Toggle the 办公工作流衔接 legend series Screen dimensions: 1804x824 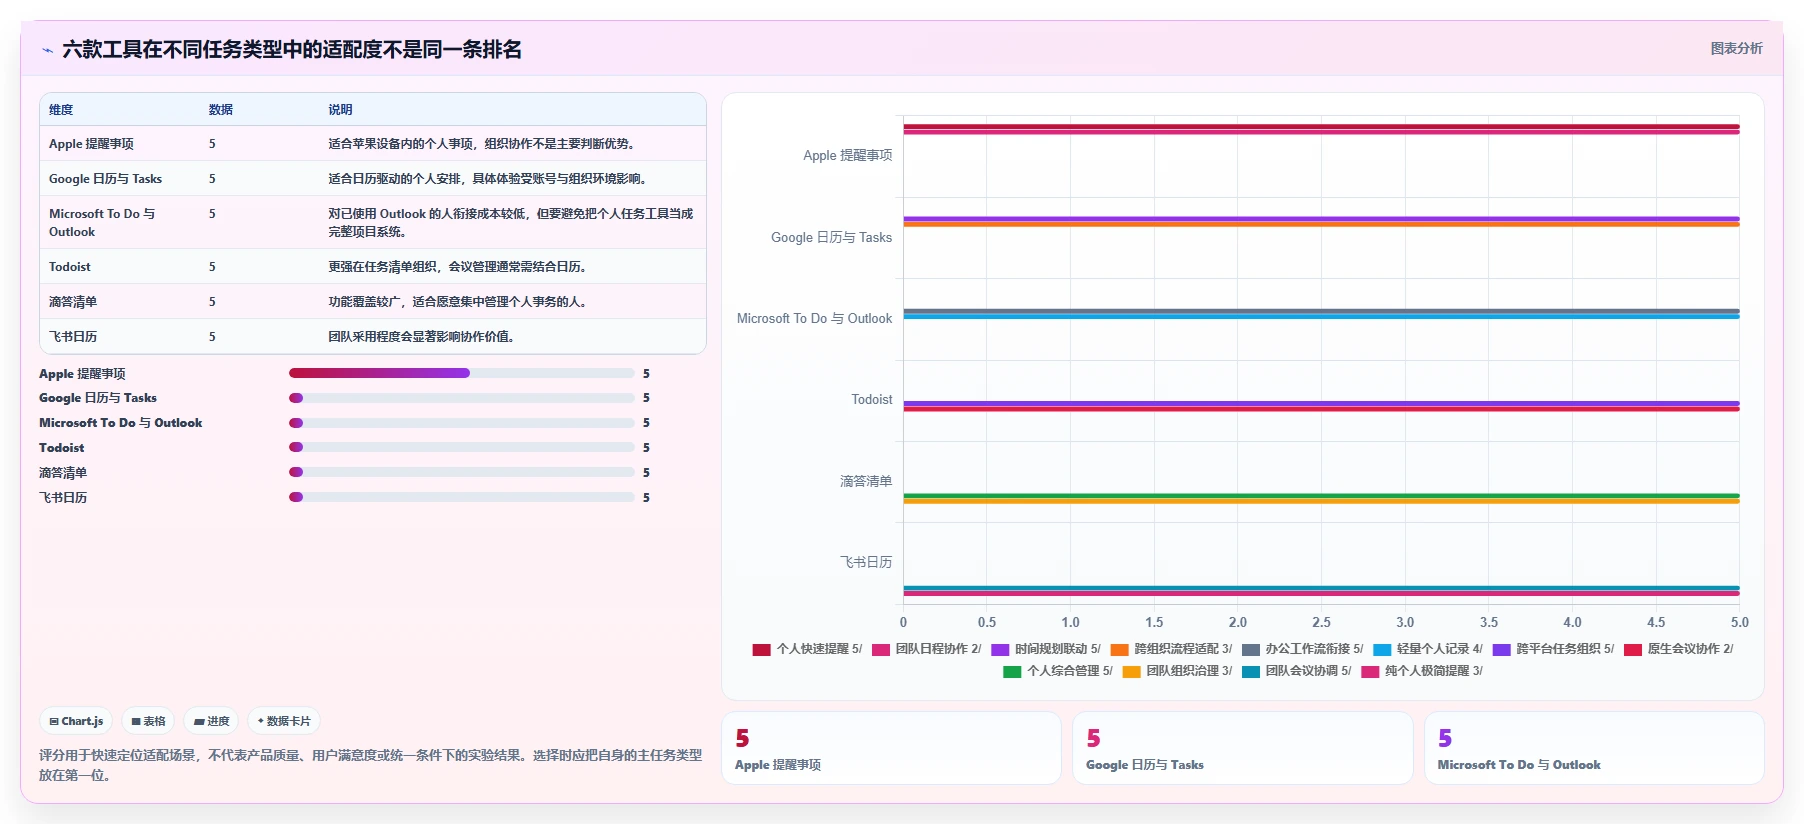click(1302, 649)
